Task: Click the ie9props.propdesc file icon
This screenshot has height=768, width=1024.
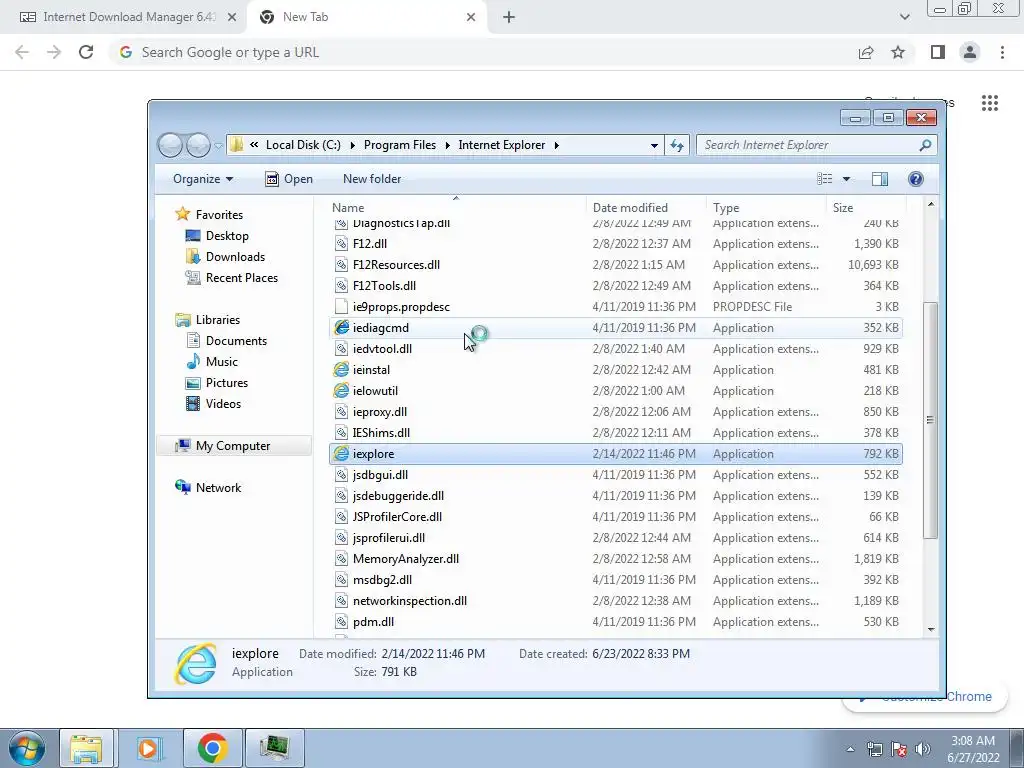Action: pos(341,307)
